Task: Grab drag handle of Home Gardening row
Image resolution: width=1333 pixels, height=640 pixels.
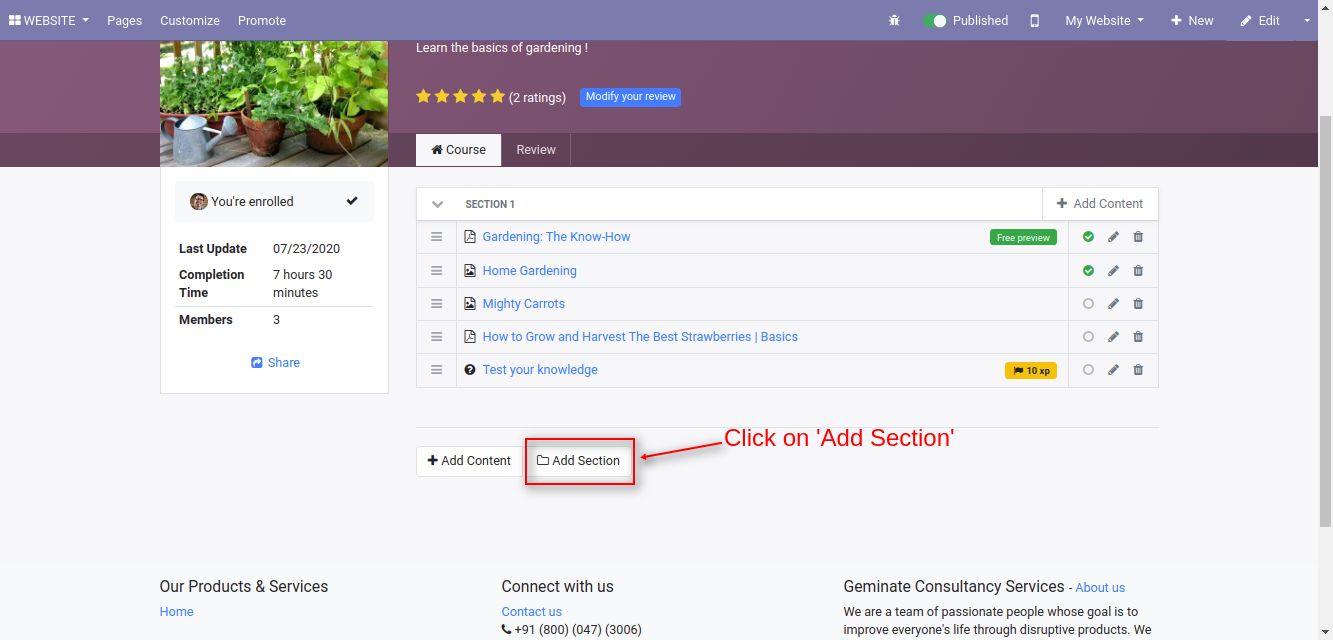Action: [436, 271]
